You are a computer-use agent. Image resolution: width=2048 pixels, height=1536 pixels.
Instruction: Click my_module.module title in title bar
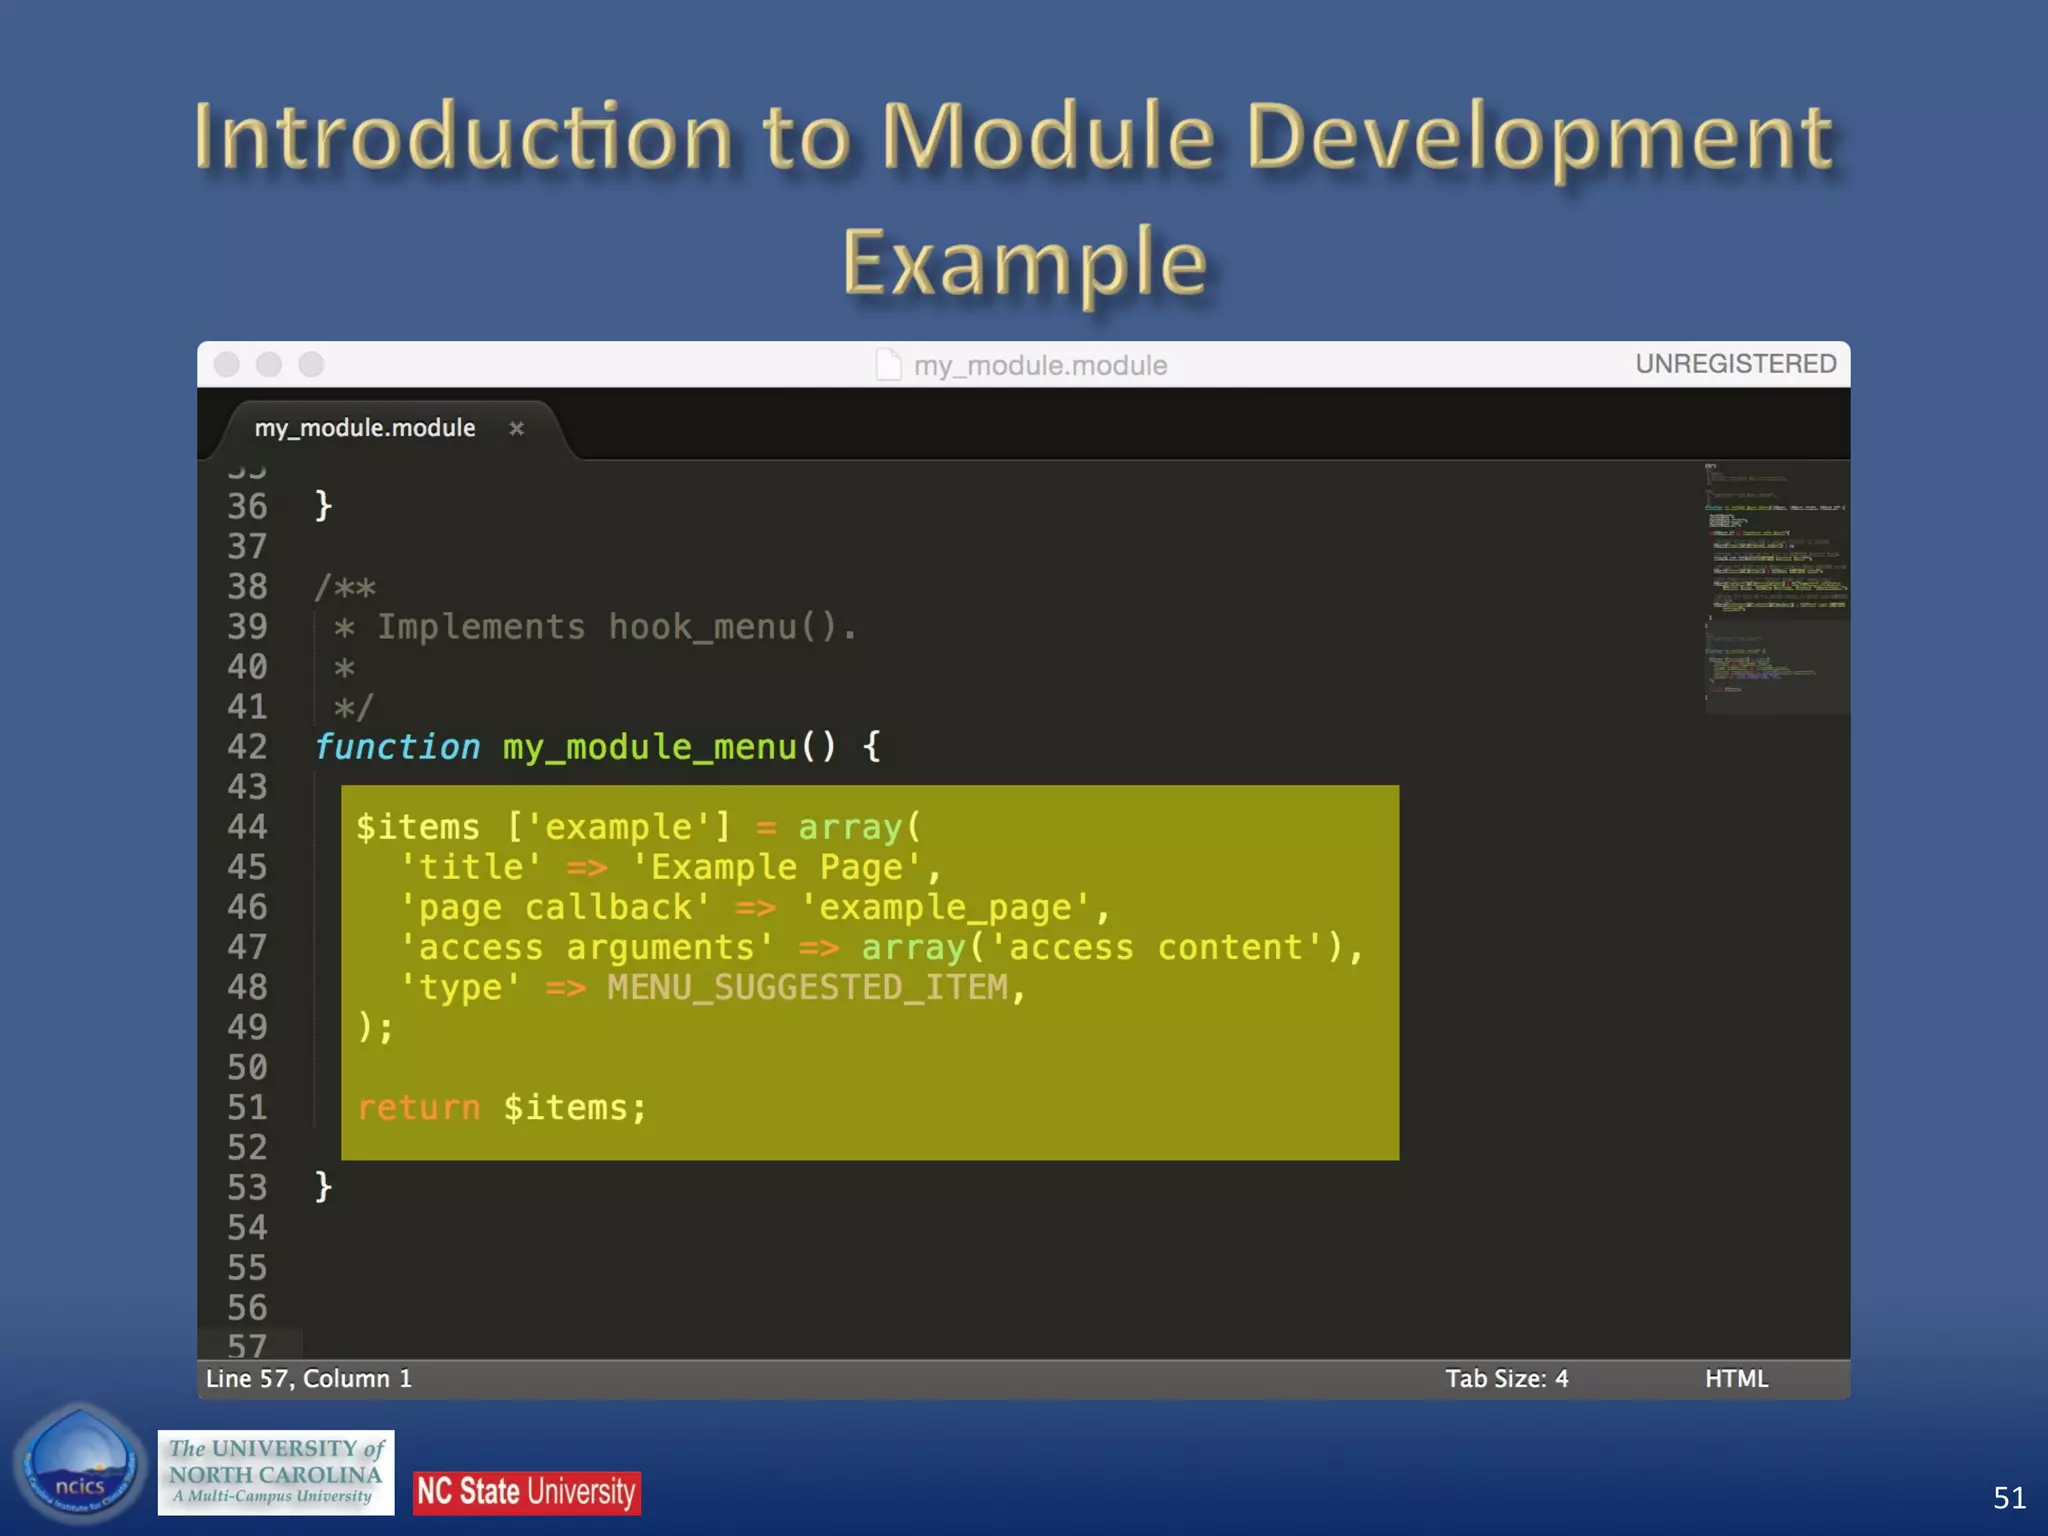[1040, 365]
